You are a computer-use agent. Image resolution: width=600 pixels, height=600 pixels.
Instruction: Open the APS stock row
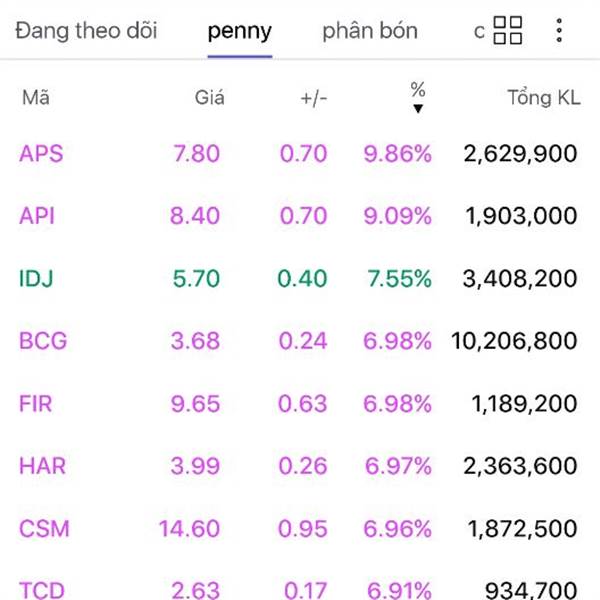pyautogui.click(x=300, y=153)
